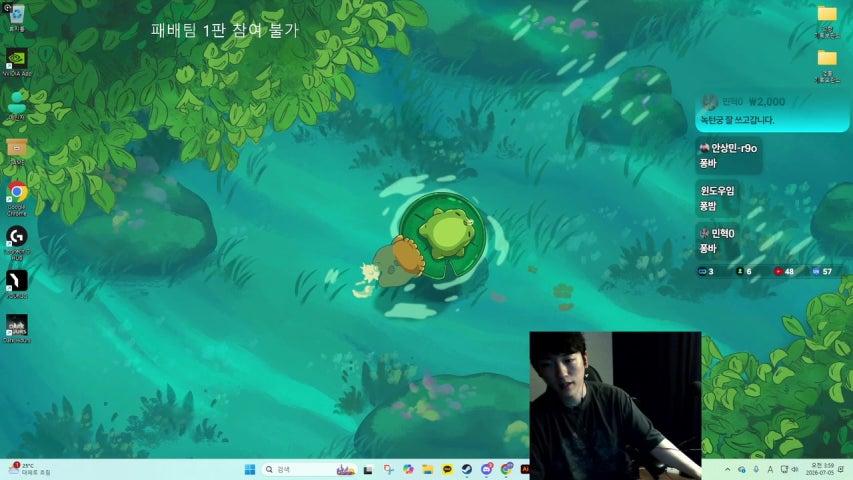Open the notification center icon
Viewport: 853px width, 480px height.
click(842, 469)
